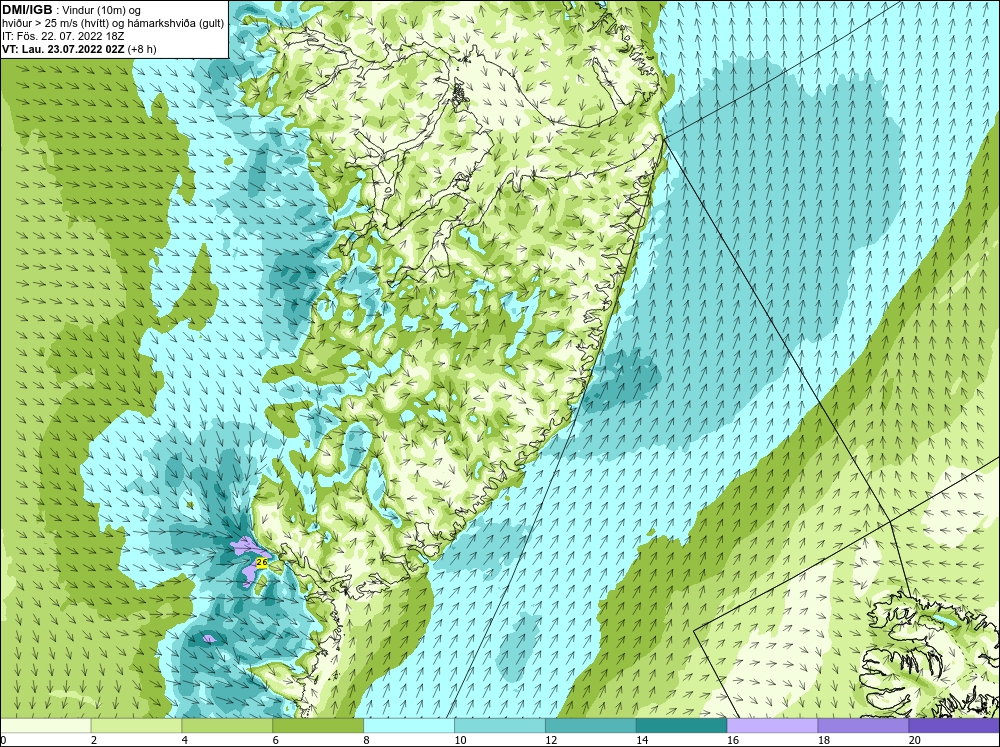The width and height of the screenshot is (1000, 747).
Task: Click the 0–2 m/s palest color swatch
Action: pyautogui.click(x=46, y=725)
